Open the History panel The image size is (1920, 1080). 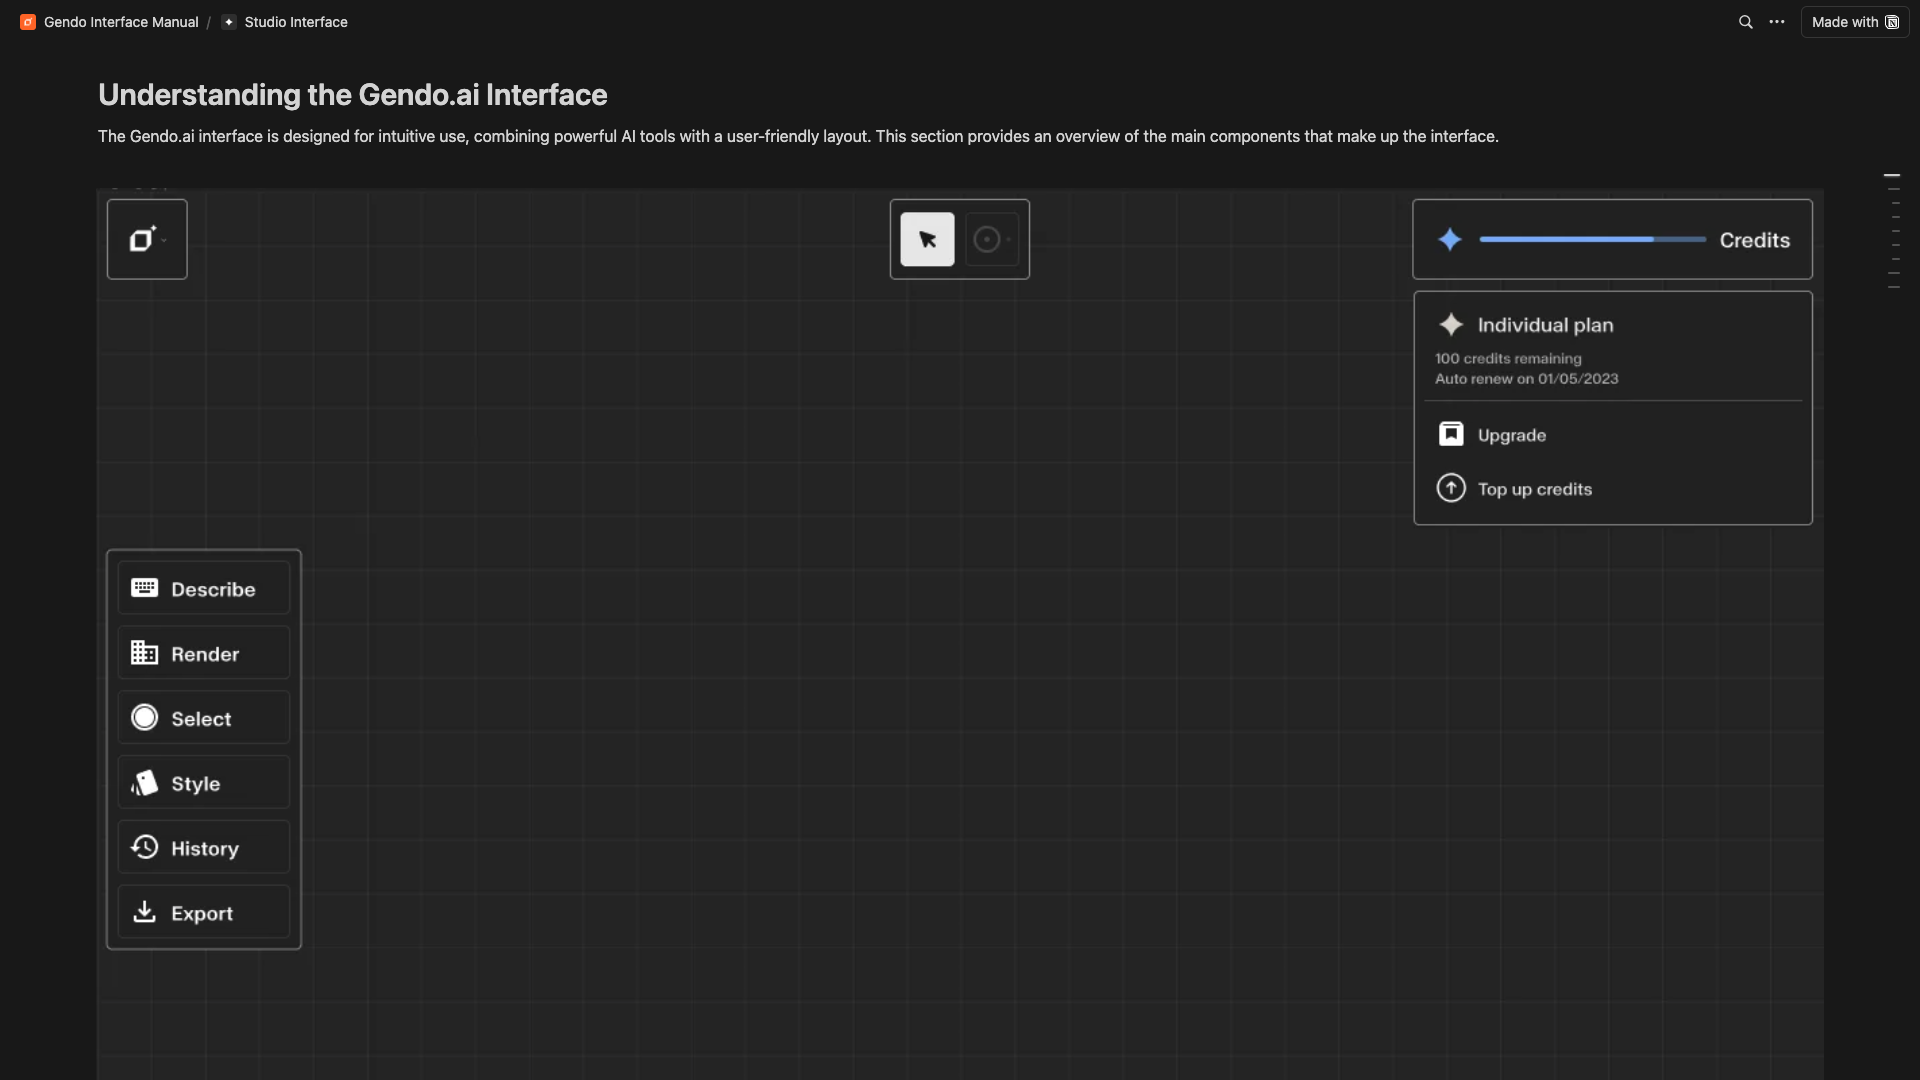(204, 848)
